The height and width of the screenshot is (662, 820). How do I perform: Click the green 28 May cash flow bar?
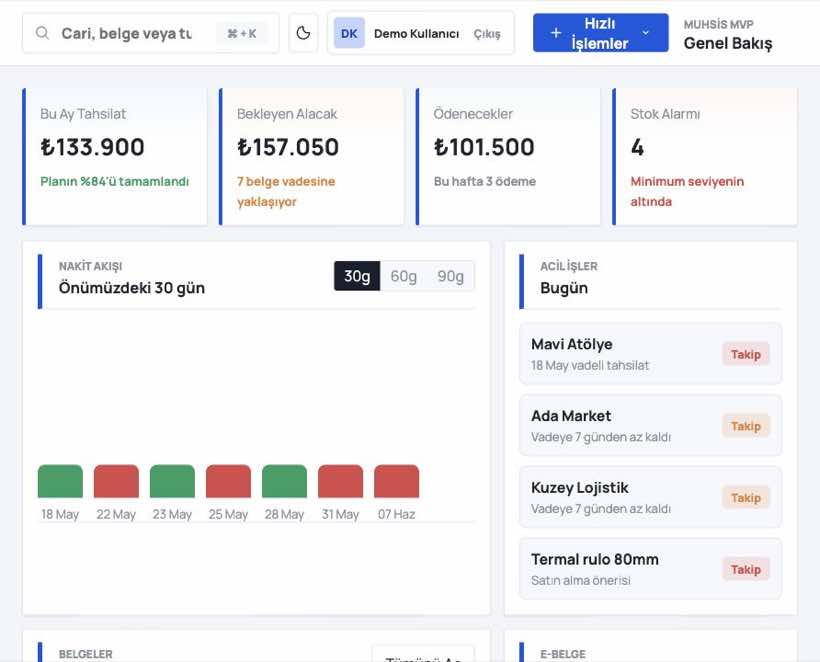point(284,481)
